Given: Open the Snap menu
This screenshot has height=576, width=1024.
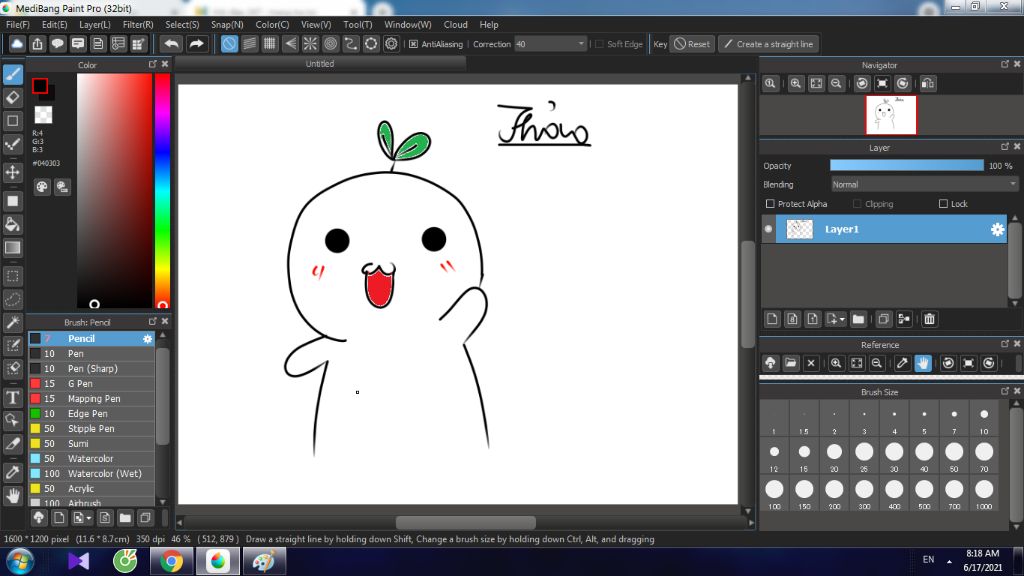Looking at the screenshot, I should tap(227, 25).
